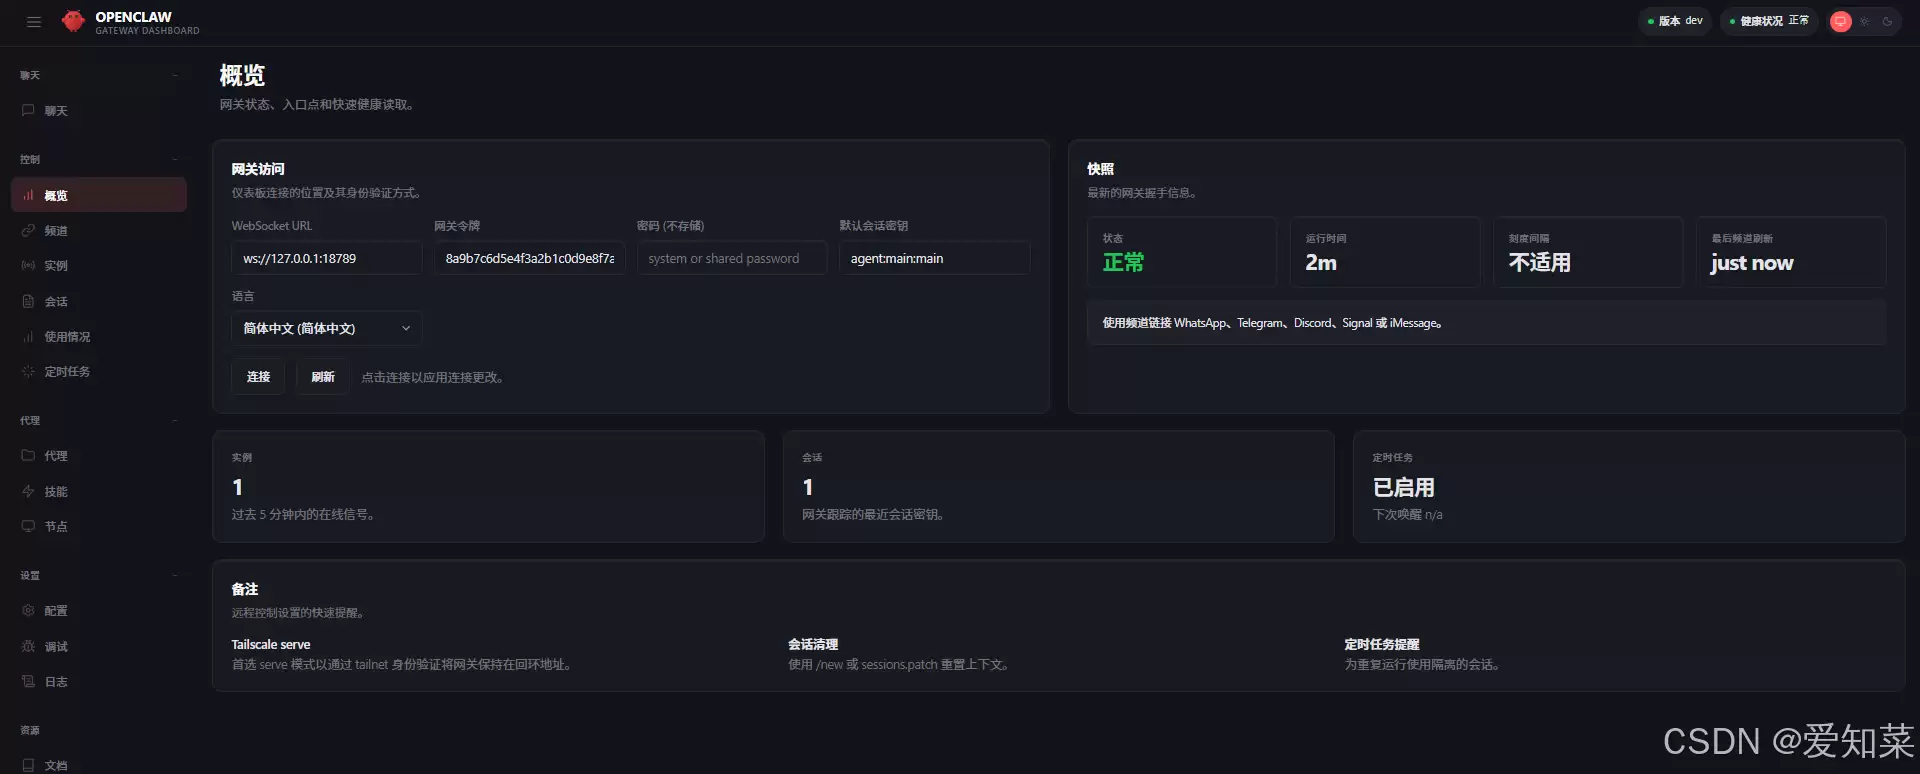Focus the WebSocket URL field
Image resolution: width=1920 pixels, height=774 pixels.
coord(326,258)
